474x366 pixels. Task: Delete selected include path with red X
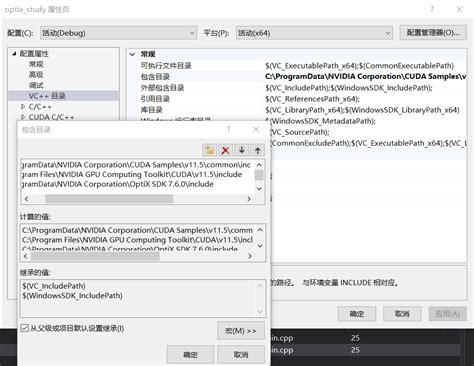226,150
